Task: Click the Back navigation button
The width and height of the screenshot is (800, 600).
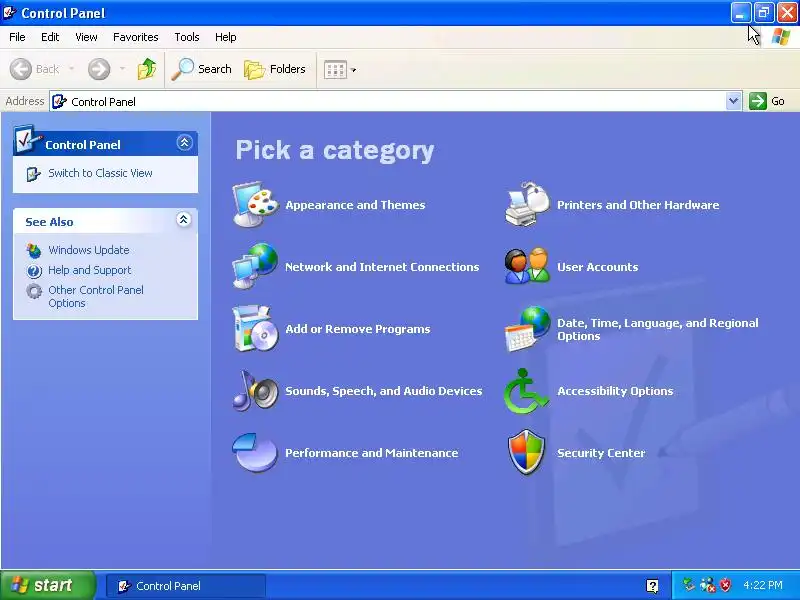Action: 35,69
